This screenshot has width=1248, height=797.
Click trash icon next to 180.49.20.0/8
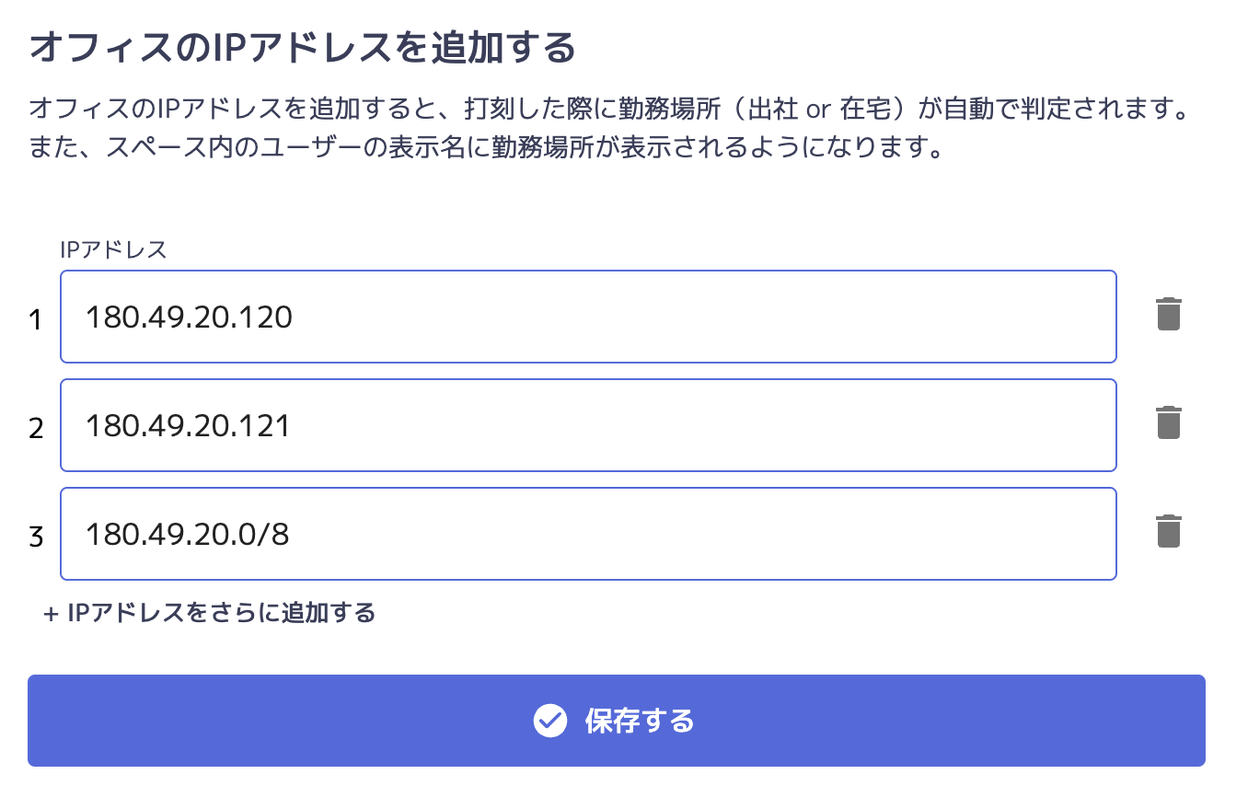pyautogui.click(x=1168, y=531)
